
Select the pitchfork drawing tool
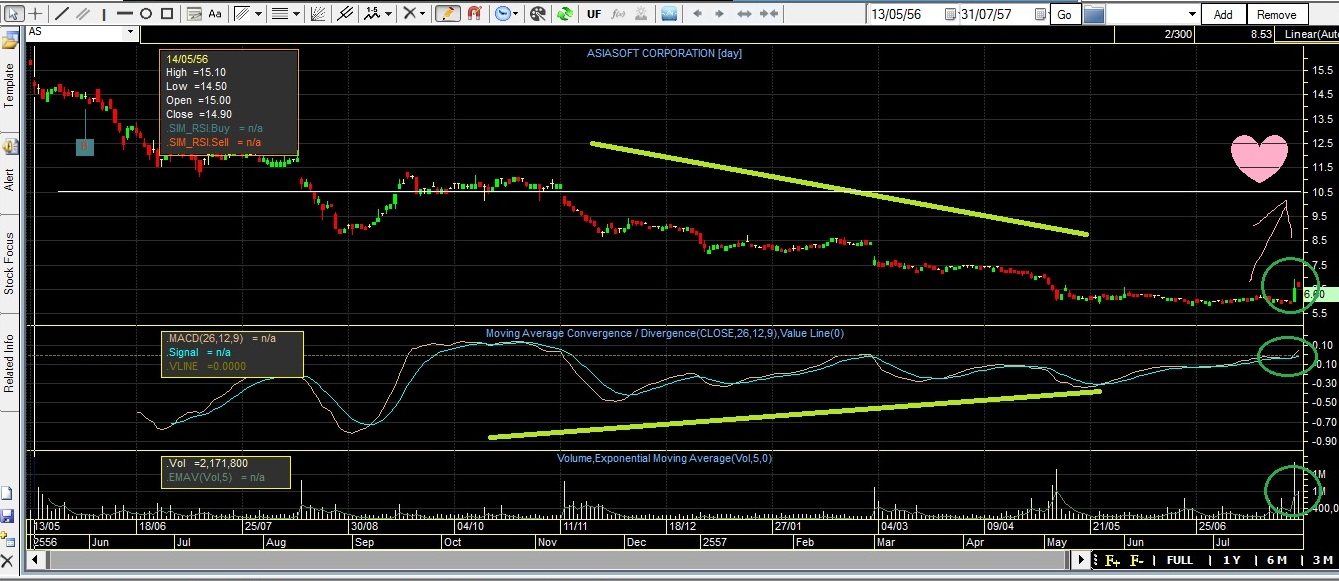(x=345, y=14)
